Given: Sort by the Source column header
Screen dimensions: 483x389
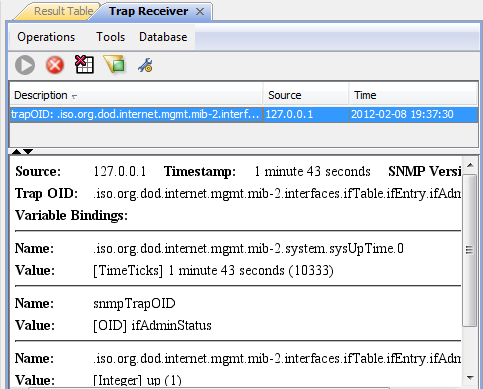Looking at the screenshot, I should tap(306, 95).
